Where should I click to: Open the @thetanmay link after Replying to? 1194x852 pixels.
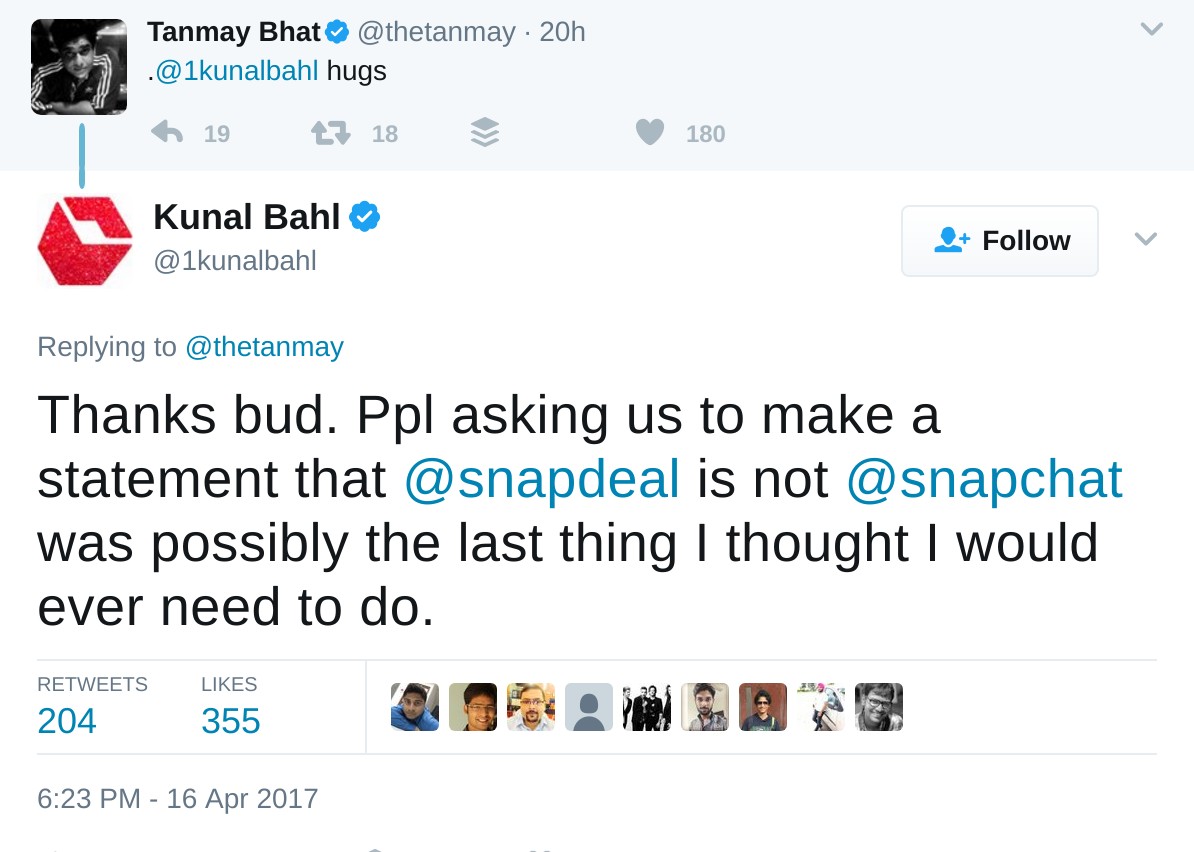point(264,347)
